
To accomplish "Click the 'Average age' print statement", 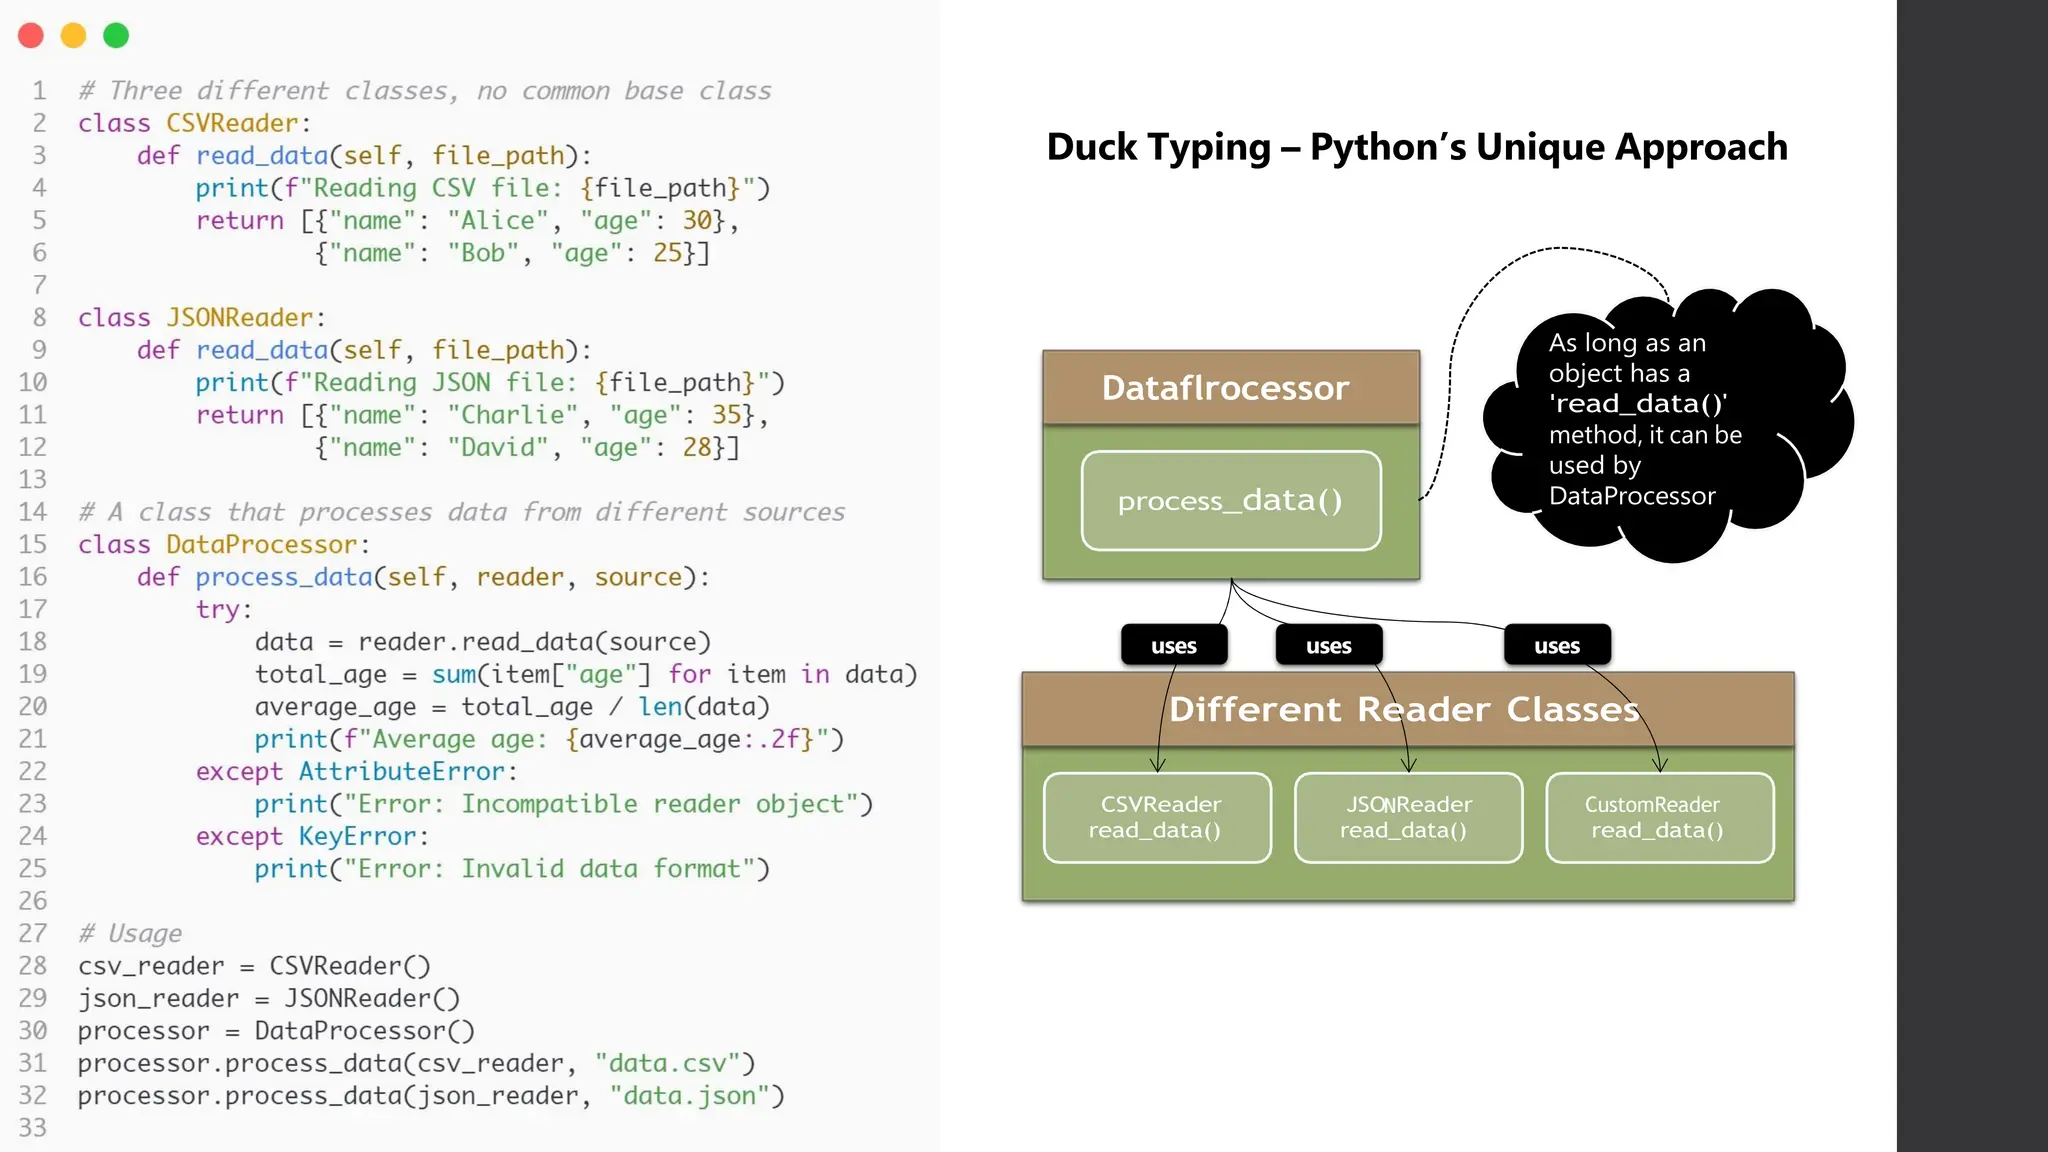I will (x=549, y=739).
